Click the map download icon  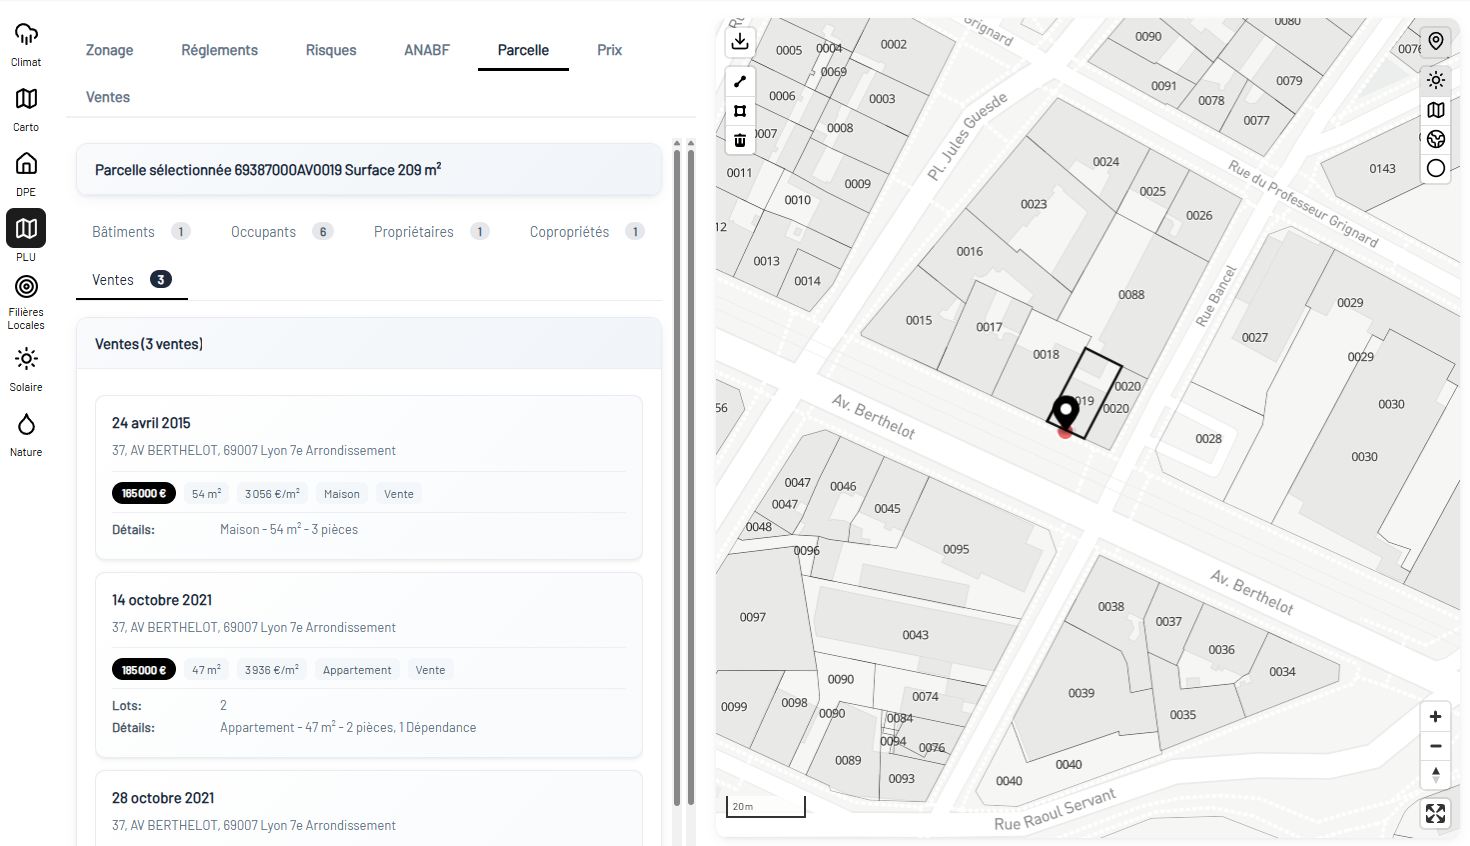tap(739, 41)
